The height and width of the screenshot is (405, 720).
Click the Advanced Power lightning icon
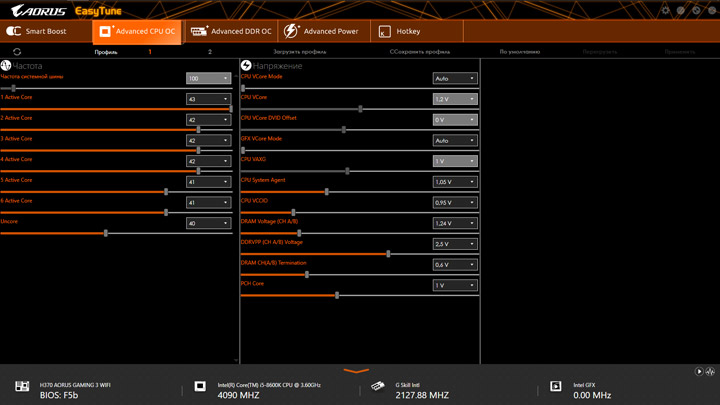pos(291,31)
